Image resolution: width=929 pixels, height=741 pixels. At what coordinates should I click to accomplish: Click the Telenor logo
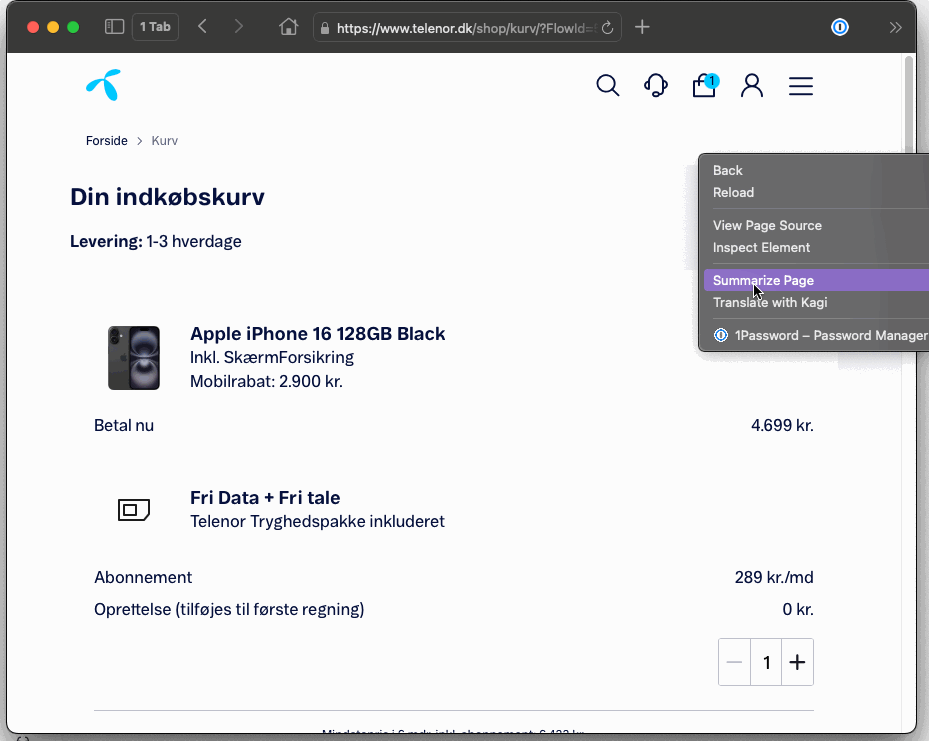[x=103, y=86]
